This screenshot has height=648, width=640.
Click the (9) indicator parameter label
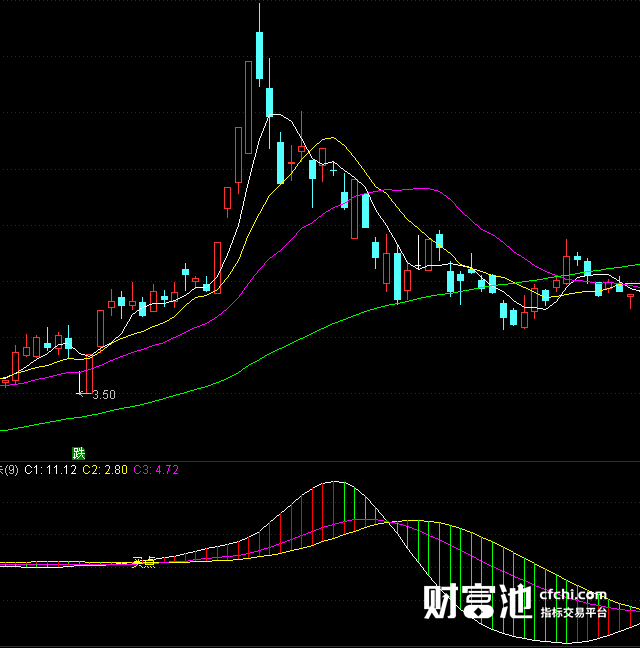coord(10,470)
